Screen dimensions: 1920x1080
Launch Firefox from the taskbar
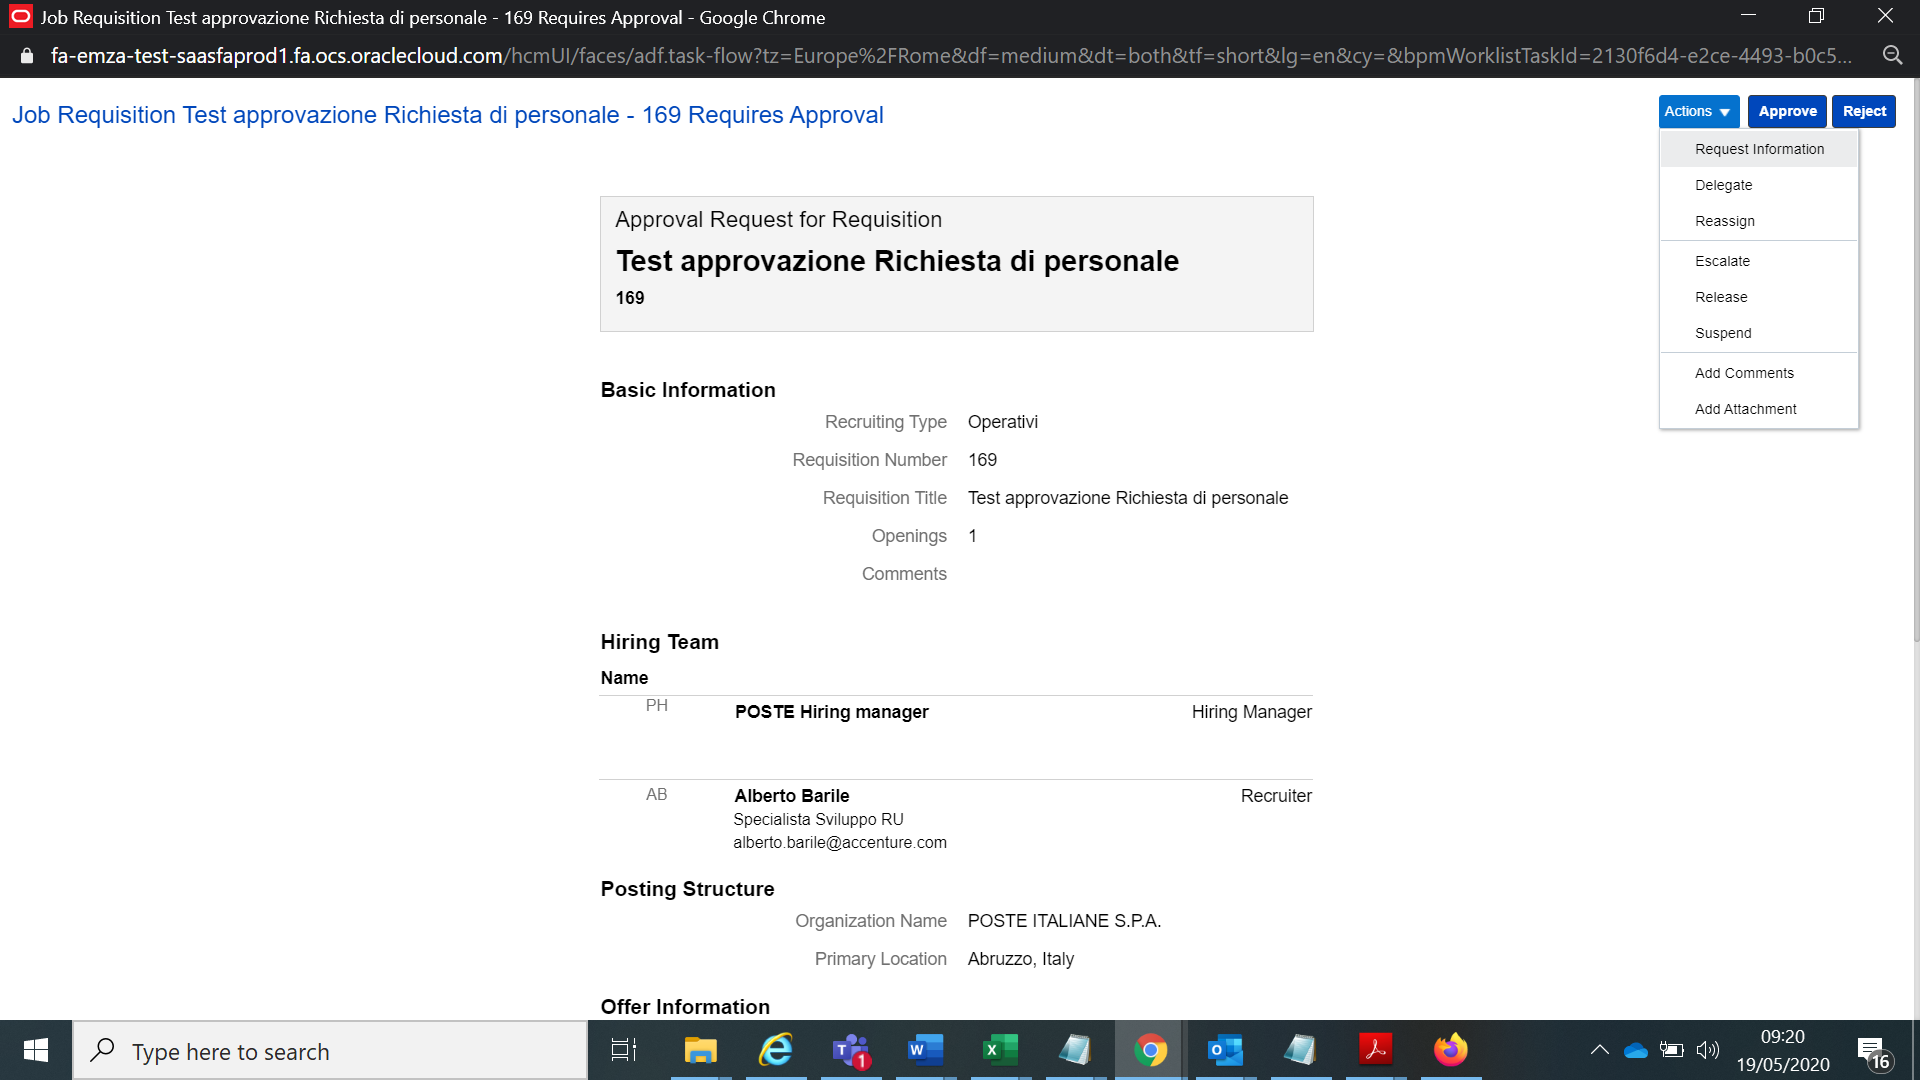1450,1050
